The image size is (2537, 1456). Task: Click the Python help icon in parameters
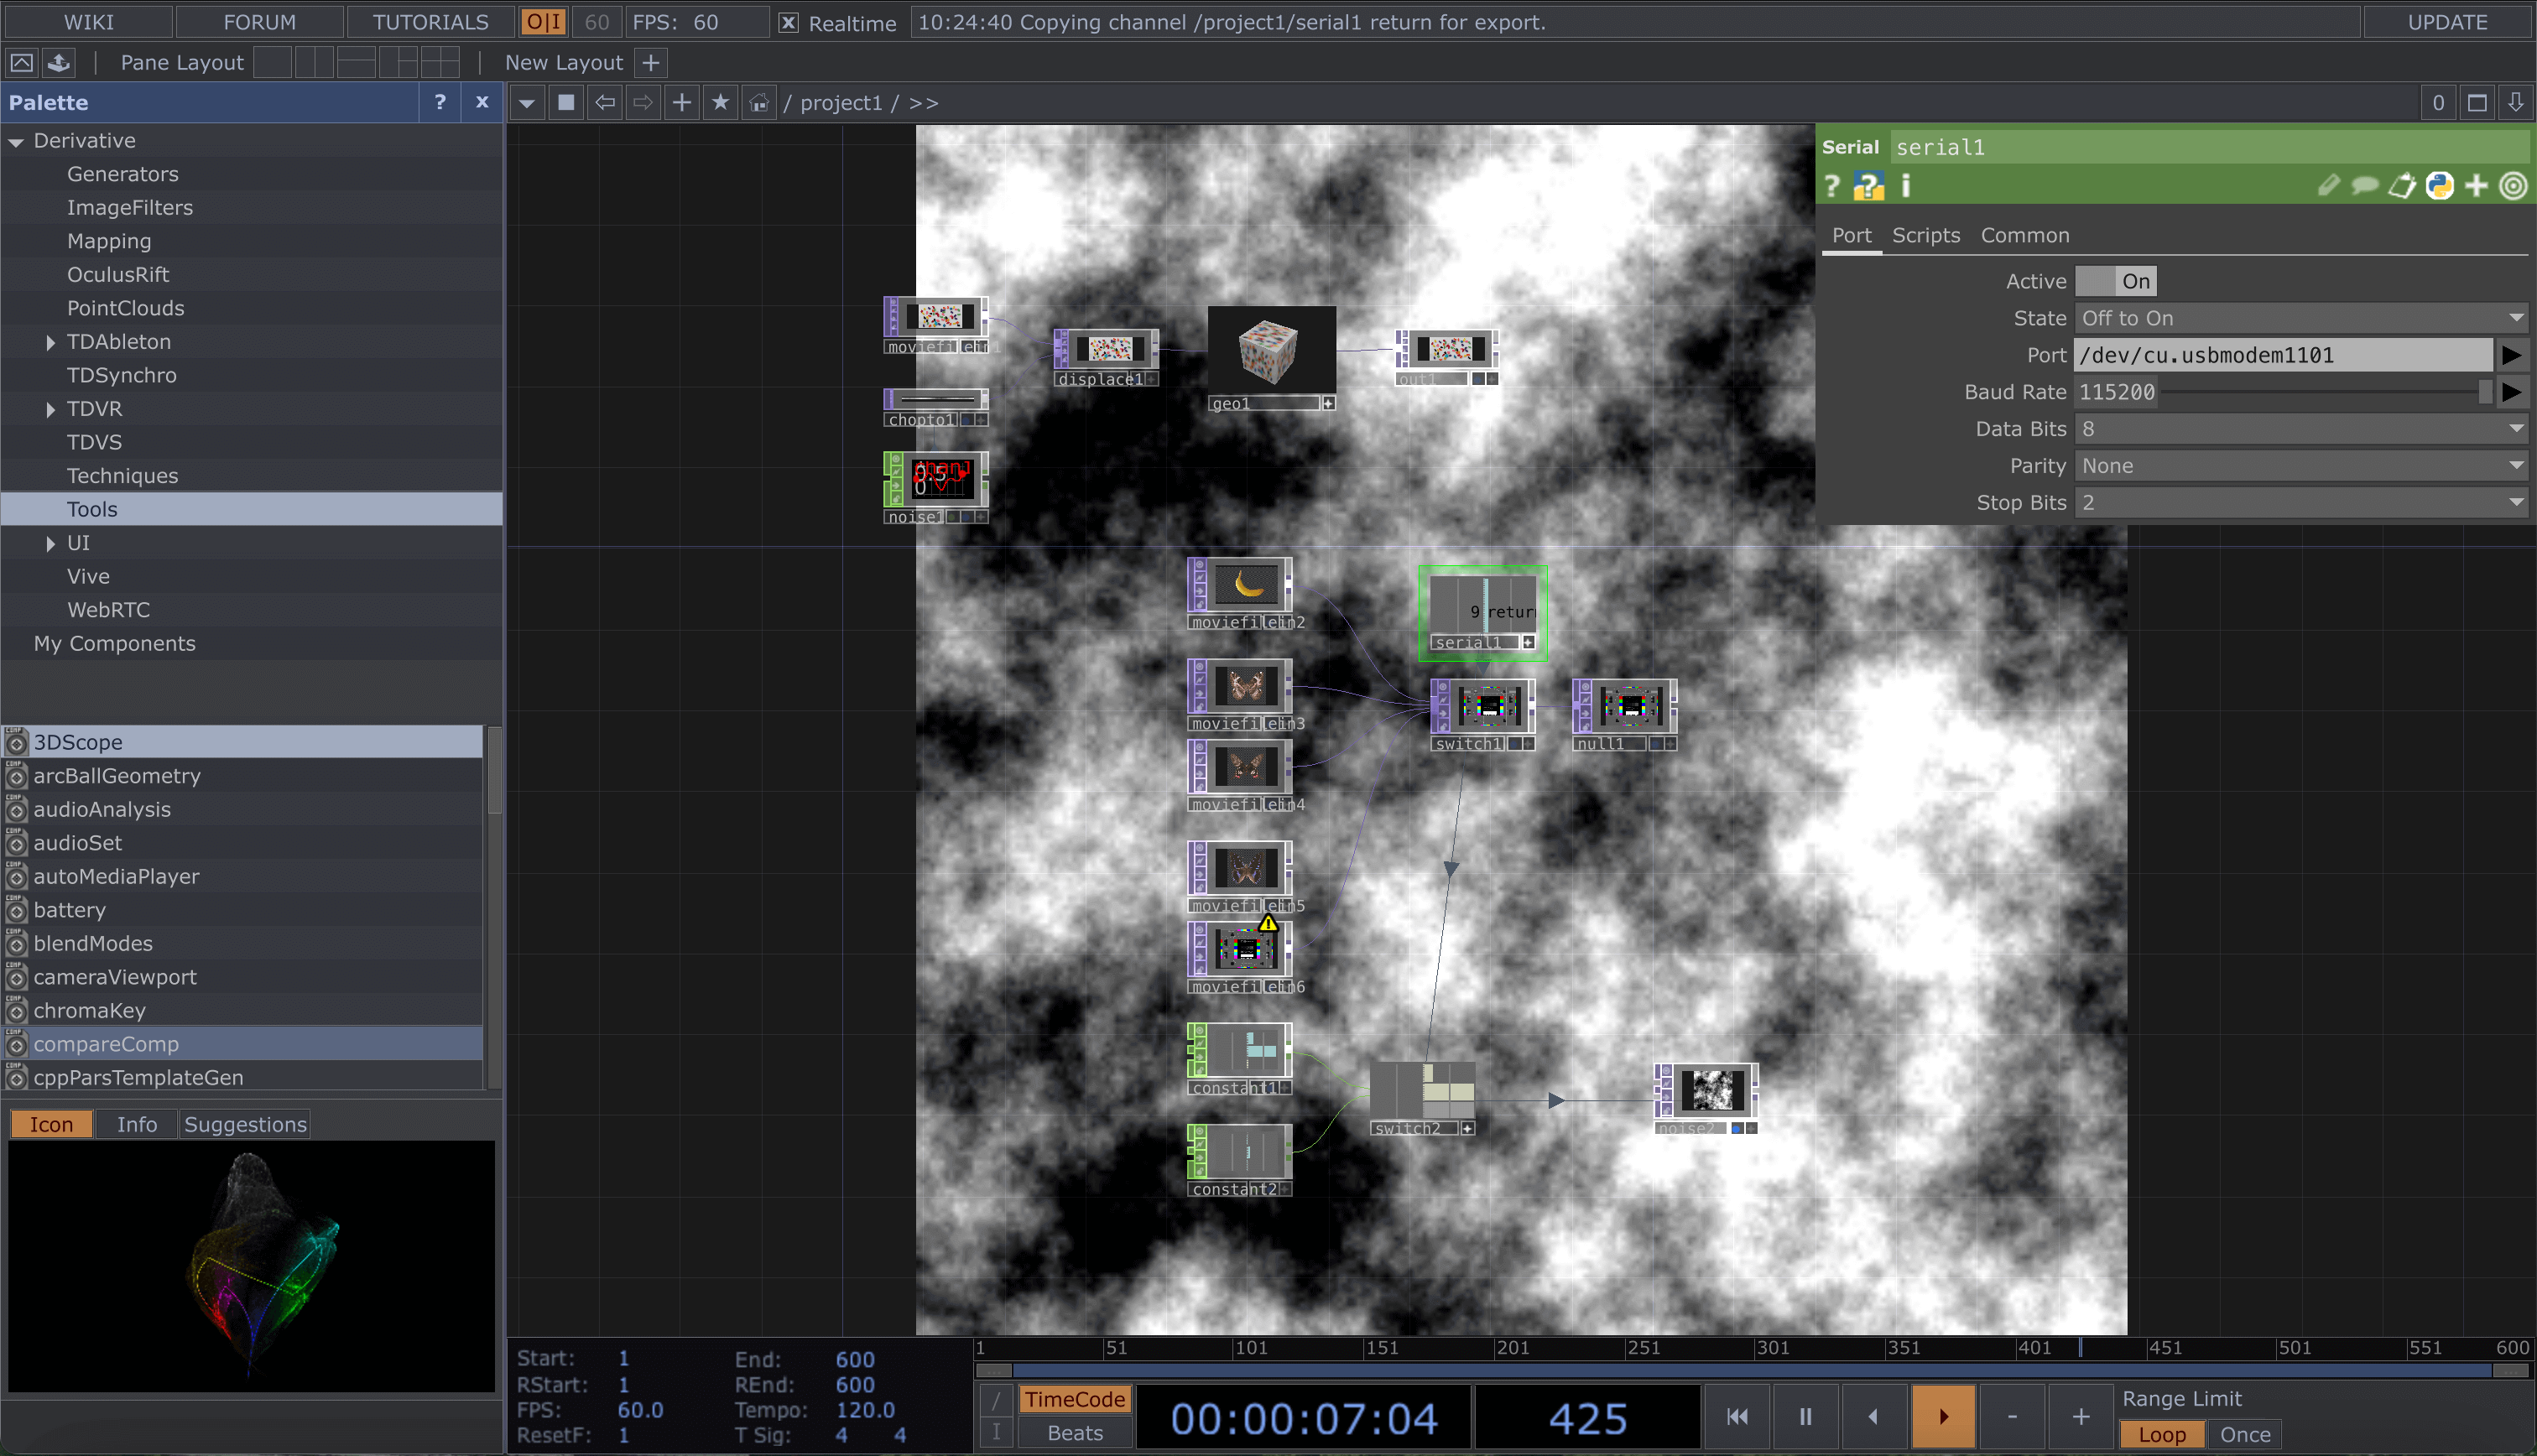[x=1868, y=186]
